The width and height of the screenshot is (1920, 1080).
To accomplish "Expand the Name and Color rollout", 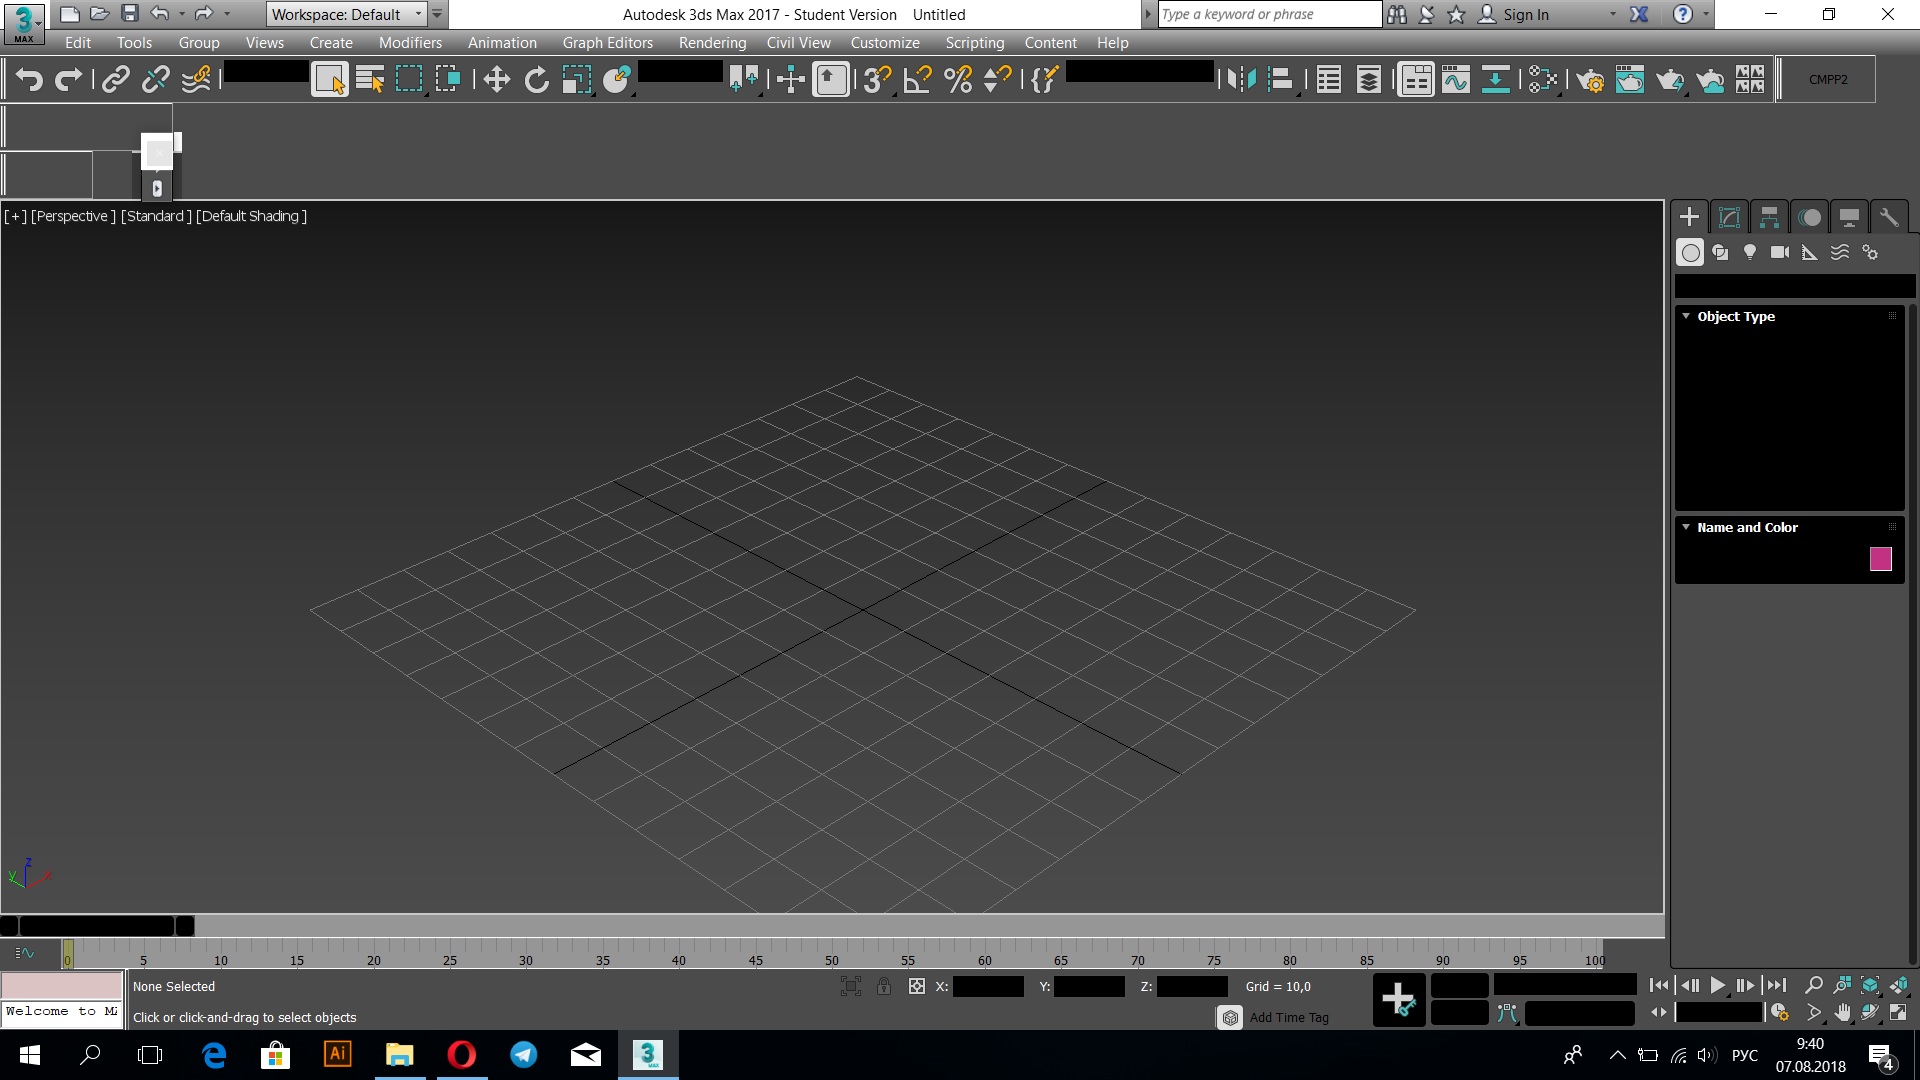I will [1747, 526].
